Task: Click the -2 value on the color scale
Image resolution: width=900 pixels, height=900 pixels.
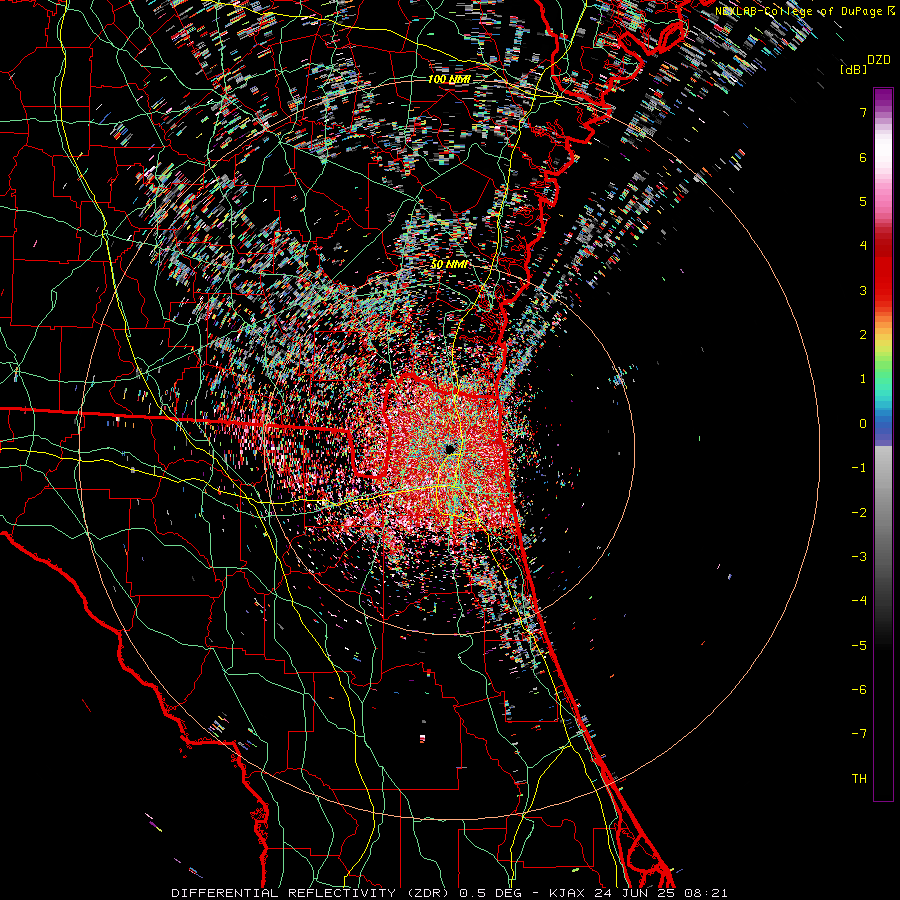Action: 859,513
